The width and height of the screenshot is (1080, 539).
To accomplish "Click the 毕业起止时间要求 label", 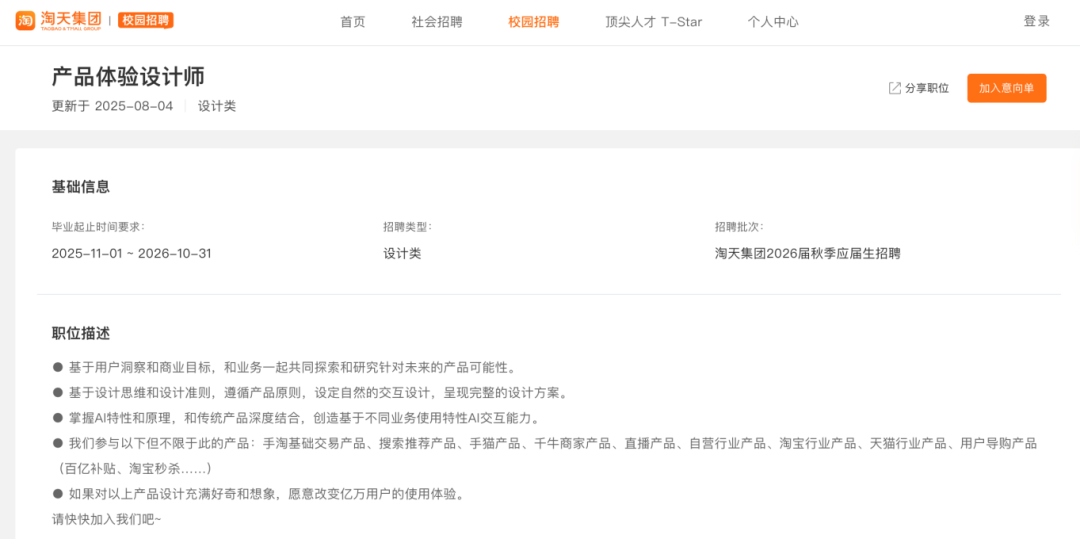I will tap(98, 226).
